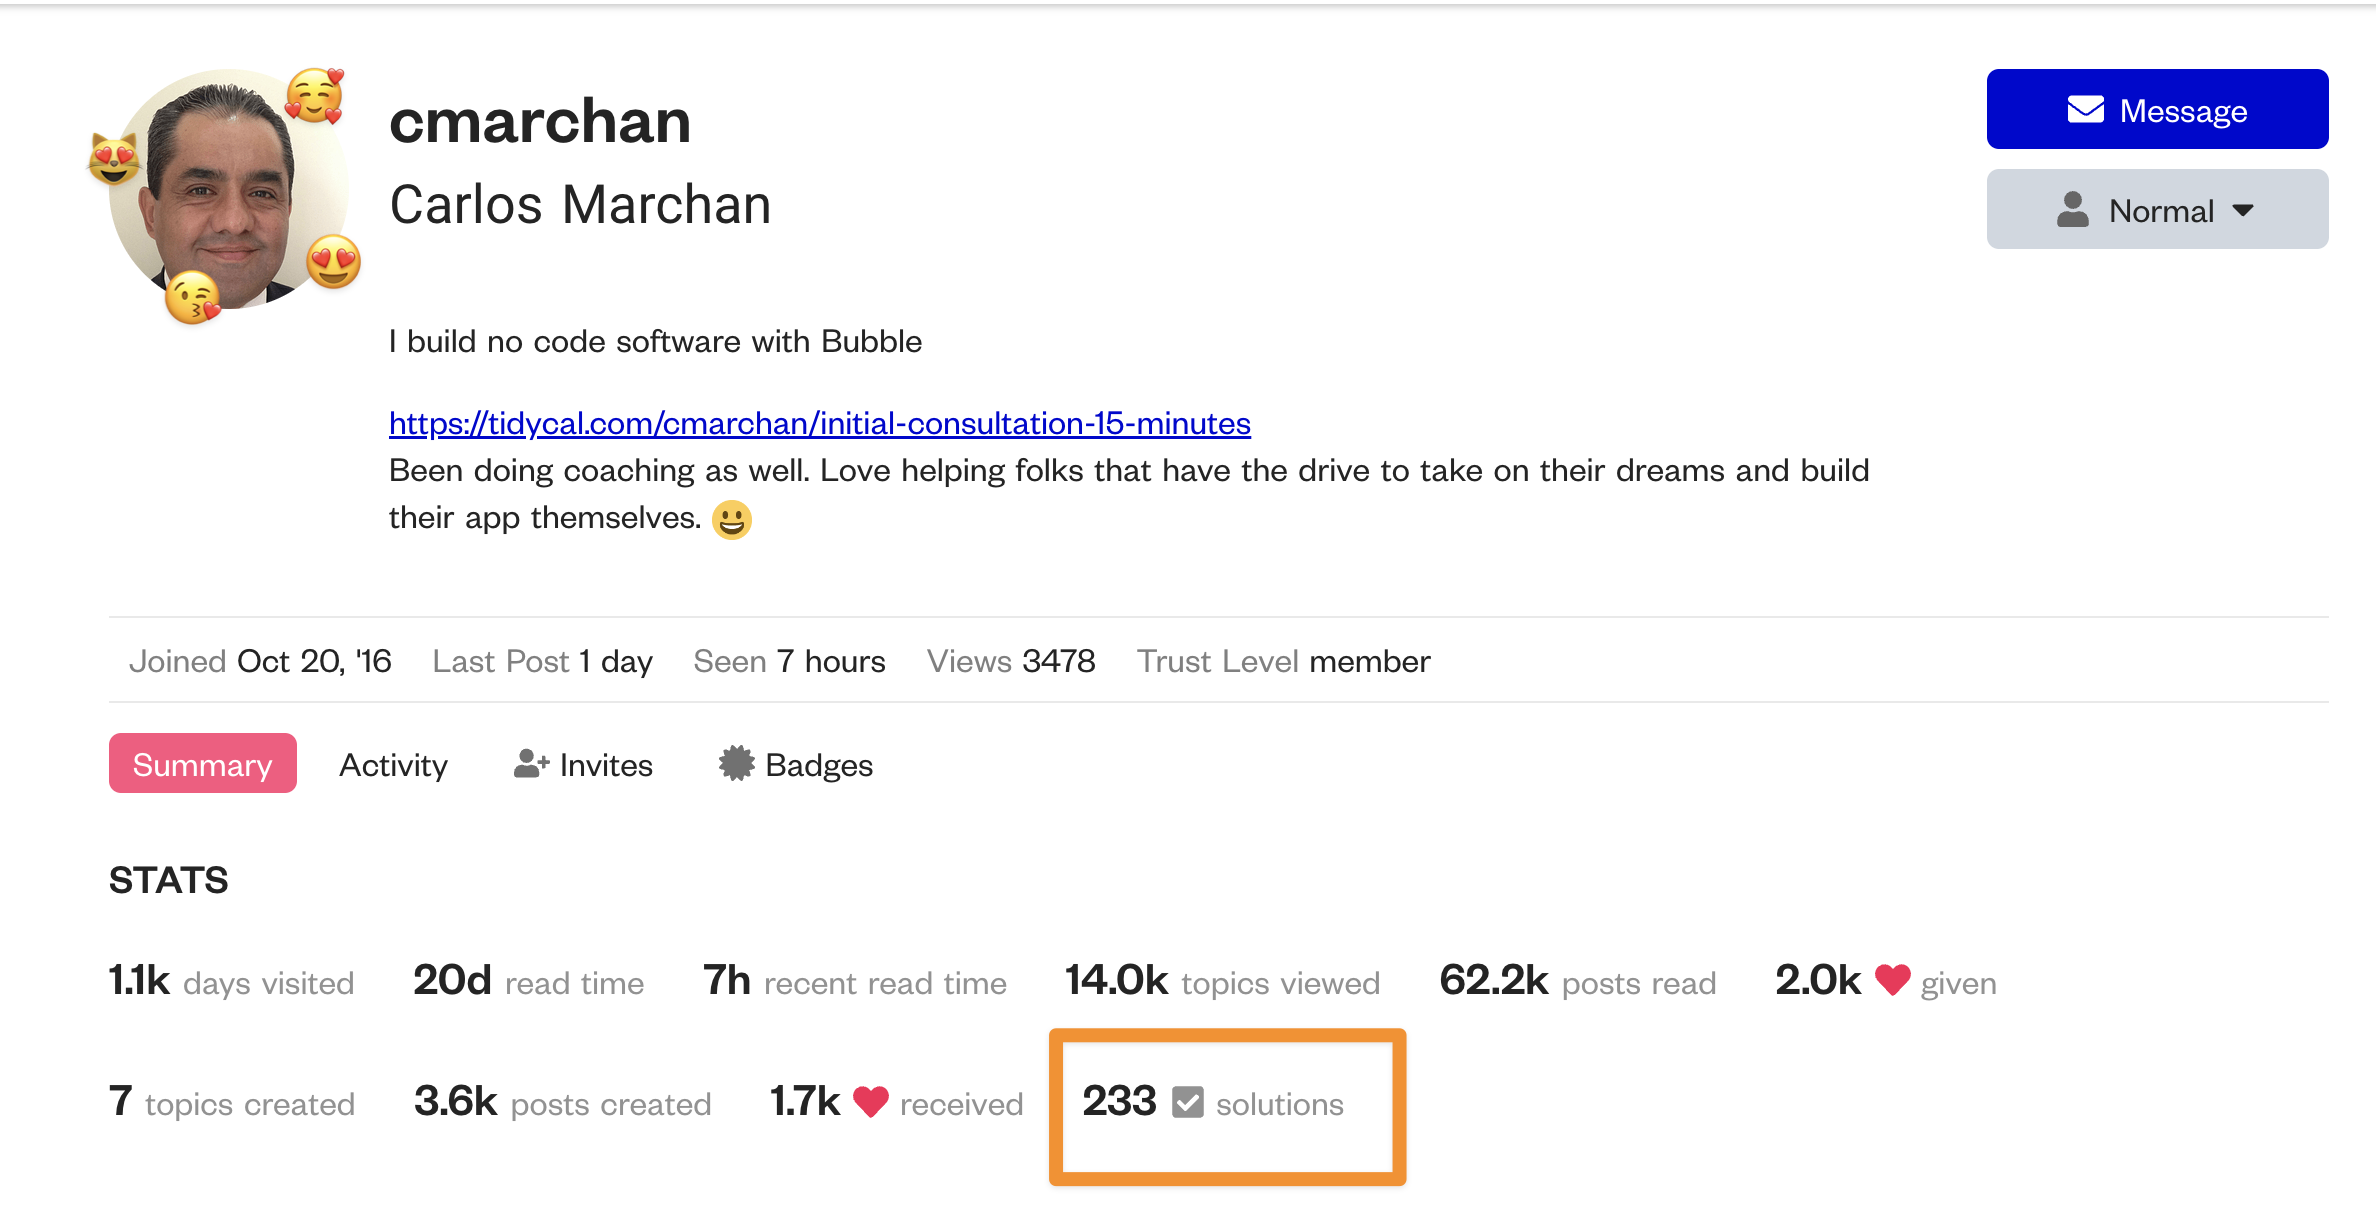Click the 233 solutions stat
The width and height of the screenshot is (2376, 1224).
pos(1212,1103)
